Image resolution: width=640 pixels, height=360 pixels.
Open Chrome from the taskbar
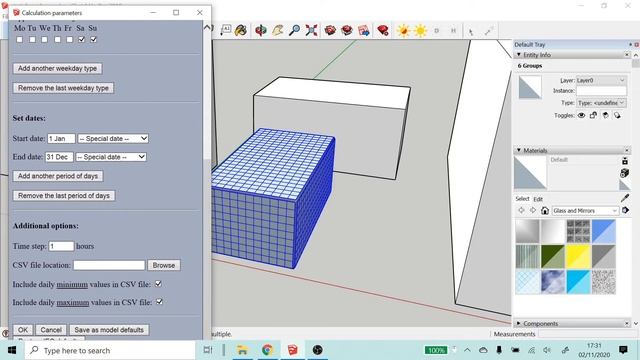coord(267,350)
